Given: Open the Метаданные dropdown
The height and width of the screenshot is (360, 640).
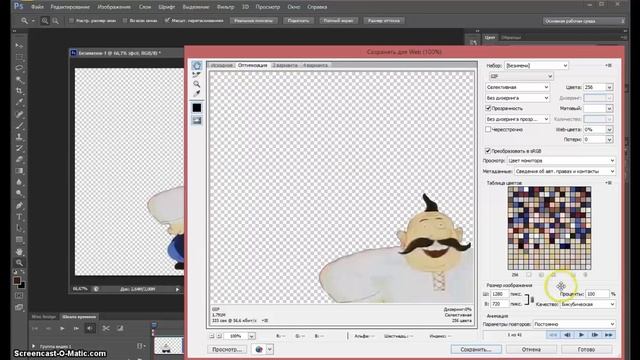Looking at the screenshot, I should pyautogui.click(x=564, y=171).
